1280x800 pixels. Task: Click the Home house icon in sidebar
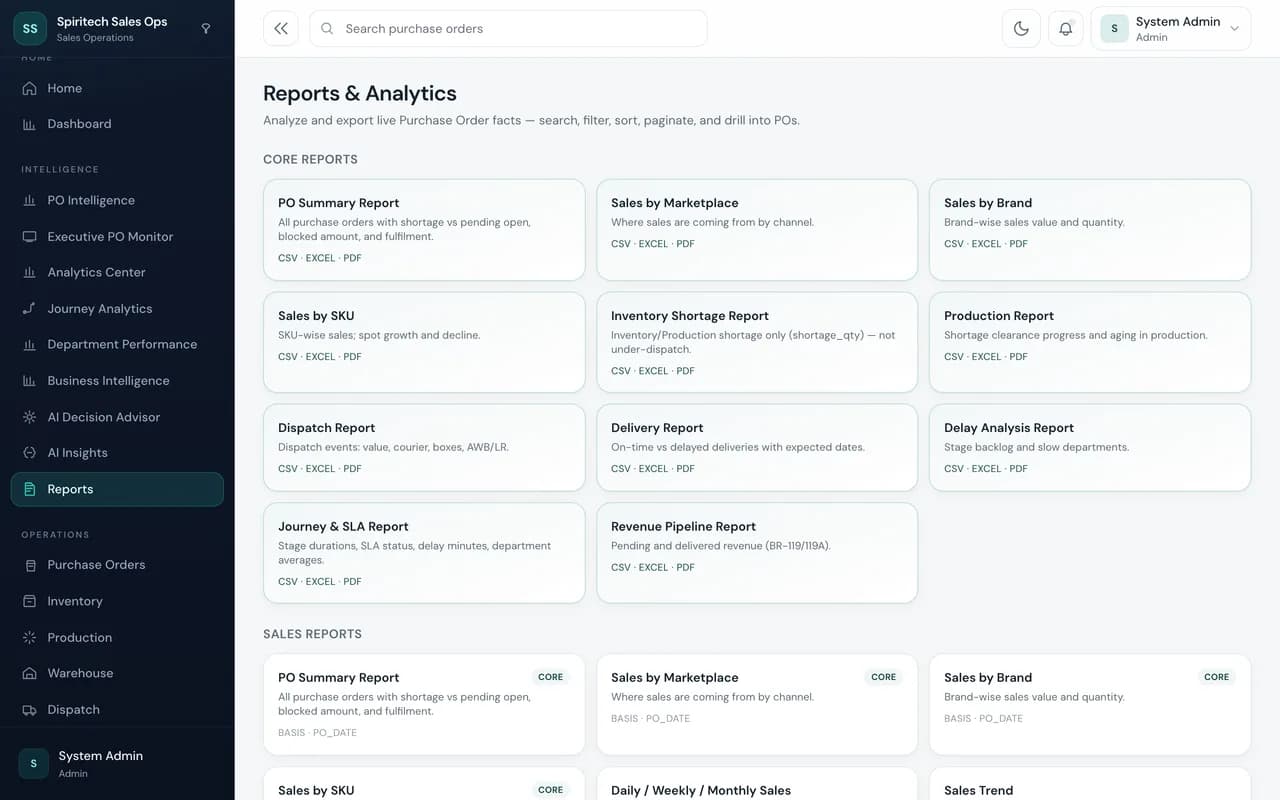[x=29, y=88]
